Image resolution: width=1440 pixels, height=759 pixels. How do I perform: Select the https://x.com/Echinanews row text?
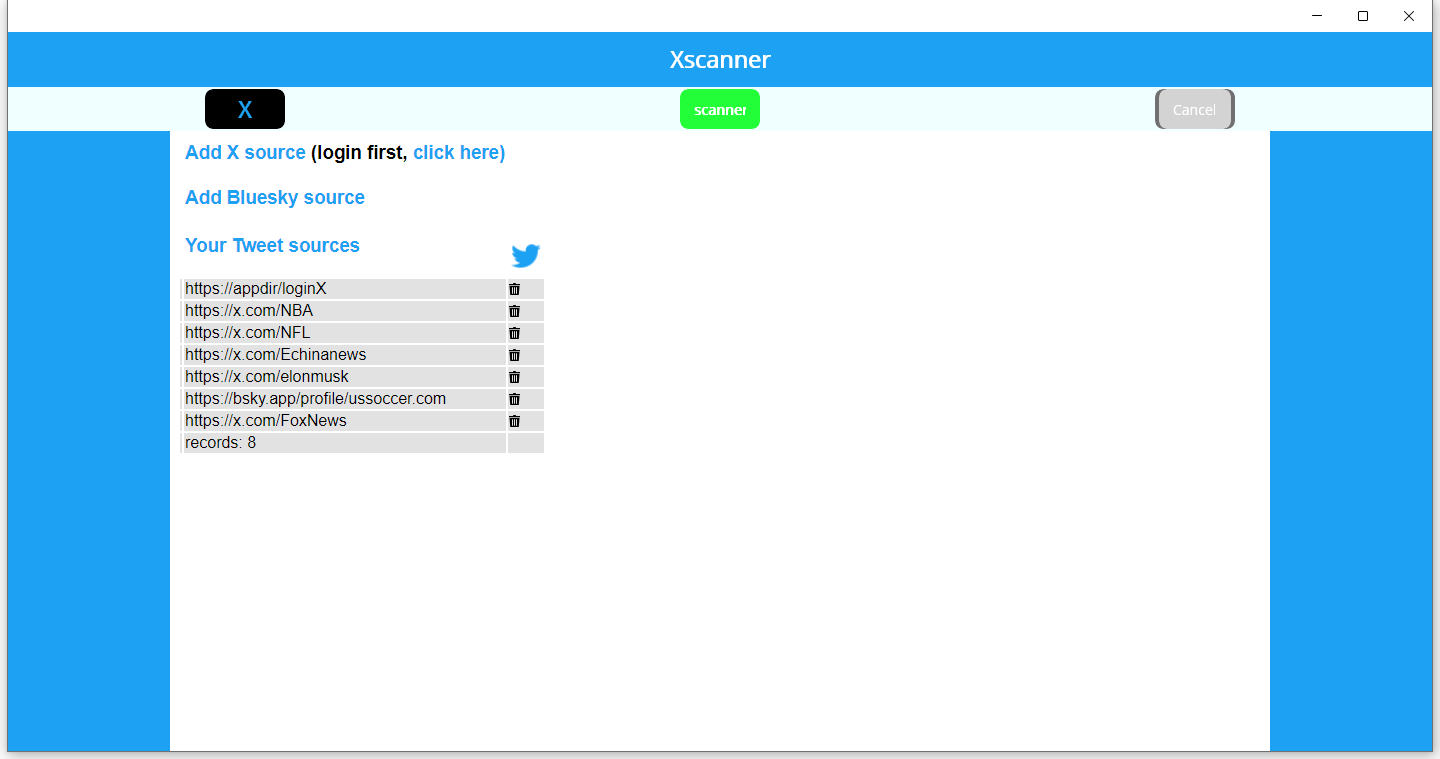[x=276, y=355]
